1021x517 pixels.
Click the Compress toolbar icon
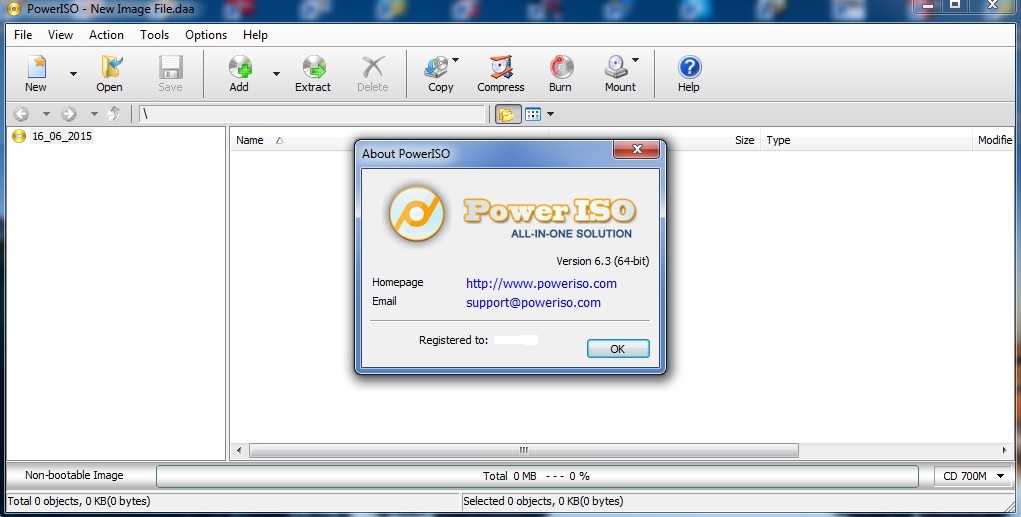[501, 74]
